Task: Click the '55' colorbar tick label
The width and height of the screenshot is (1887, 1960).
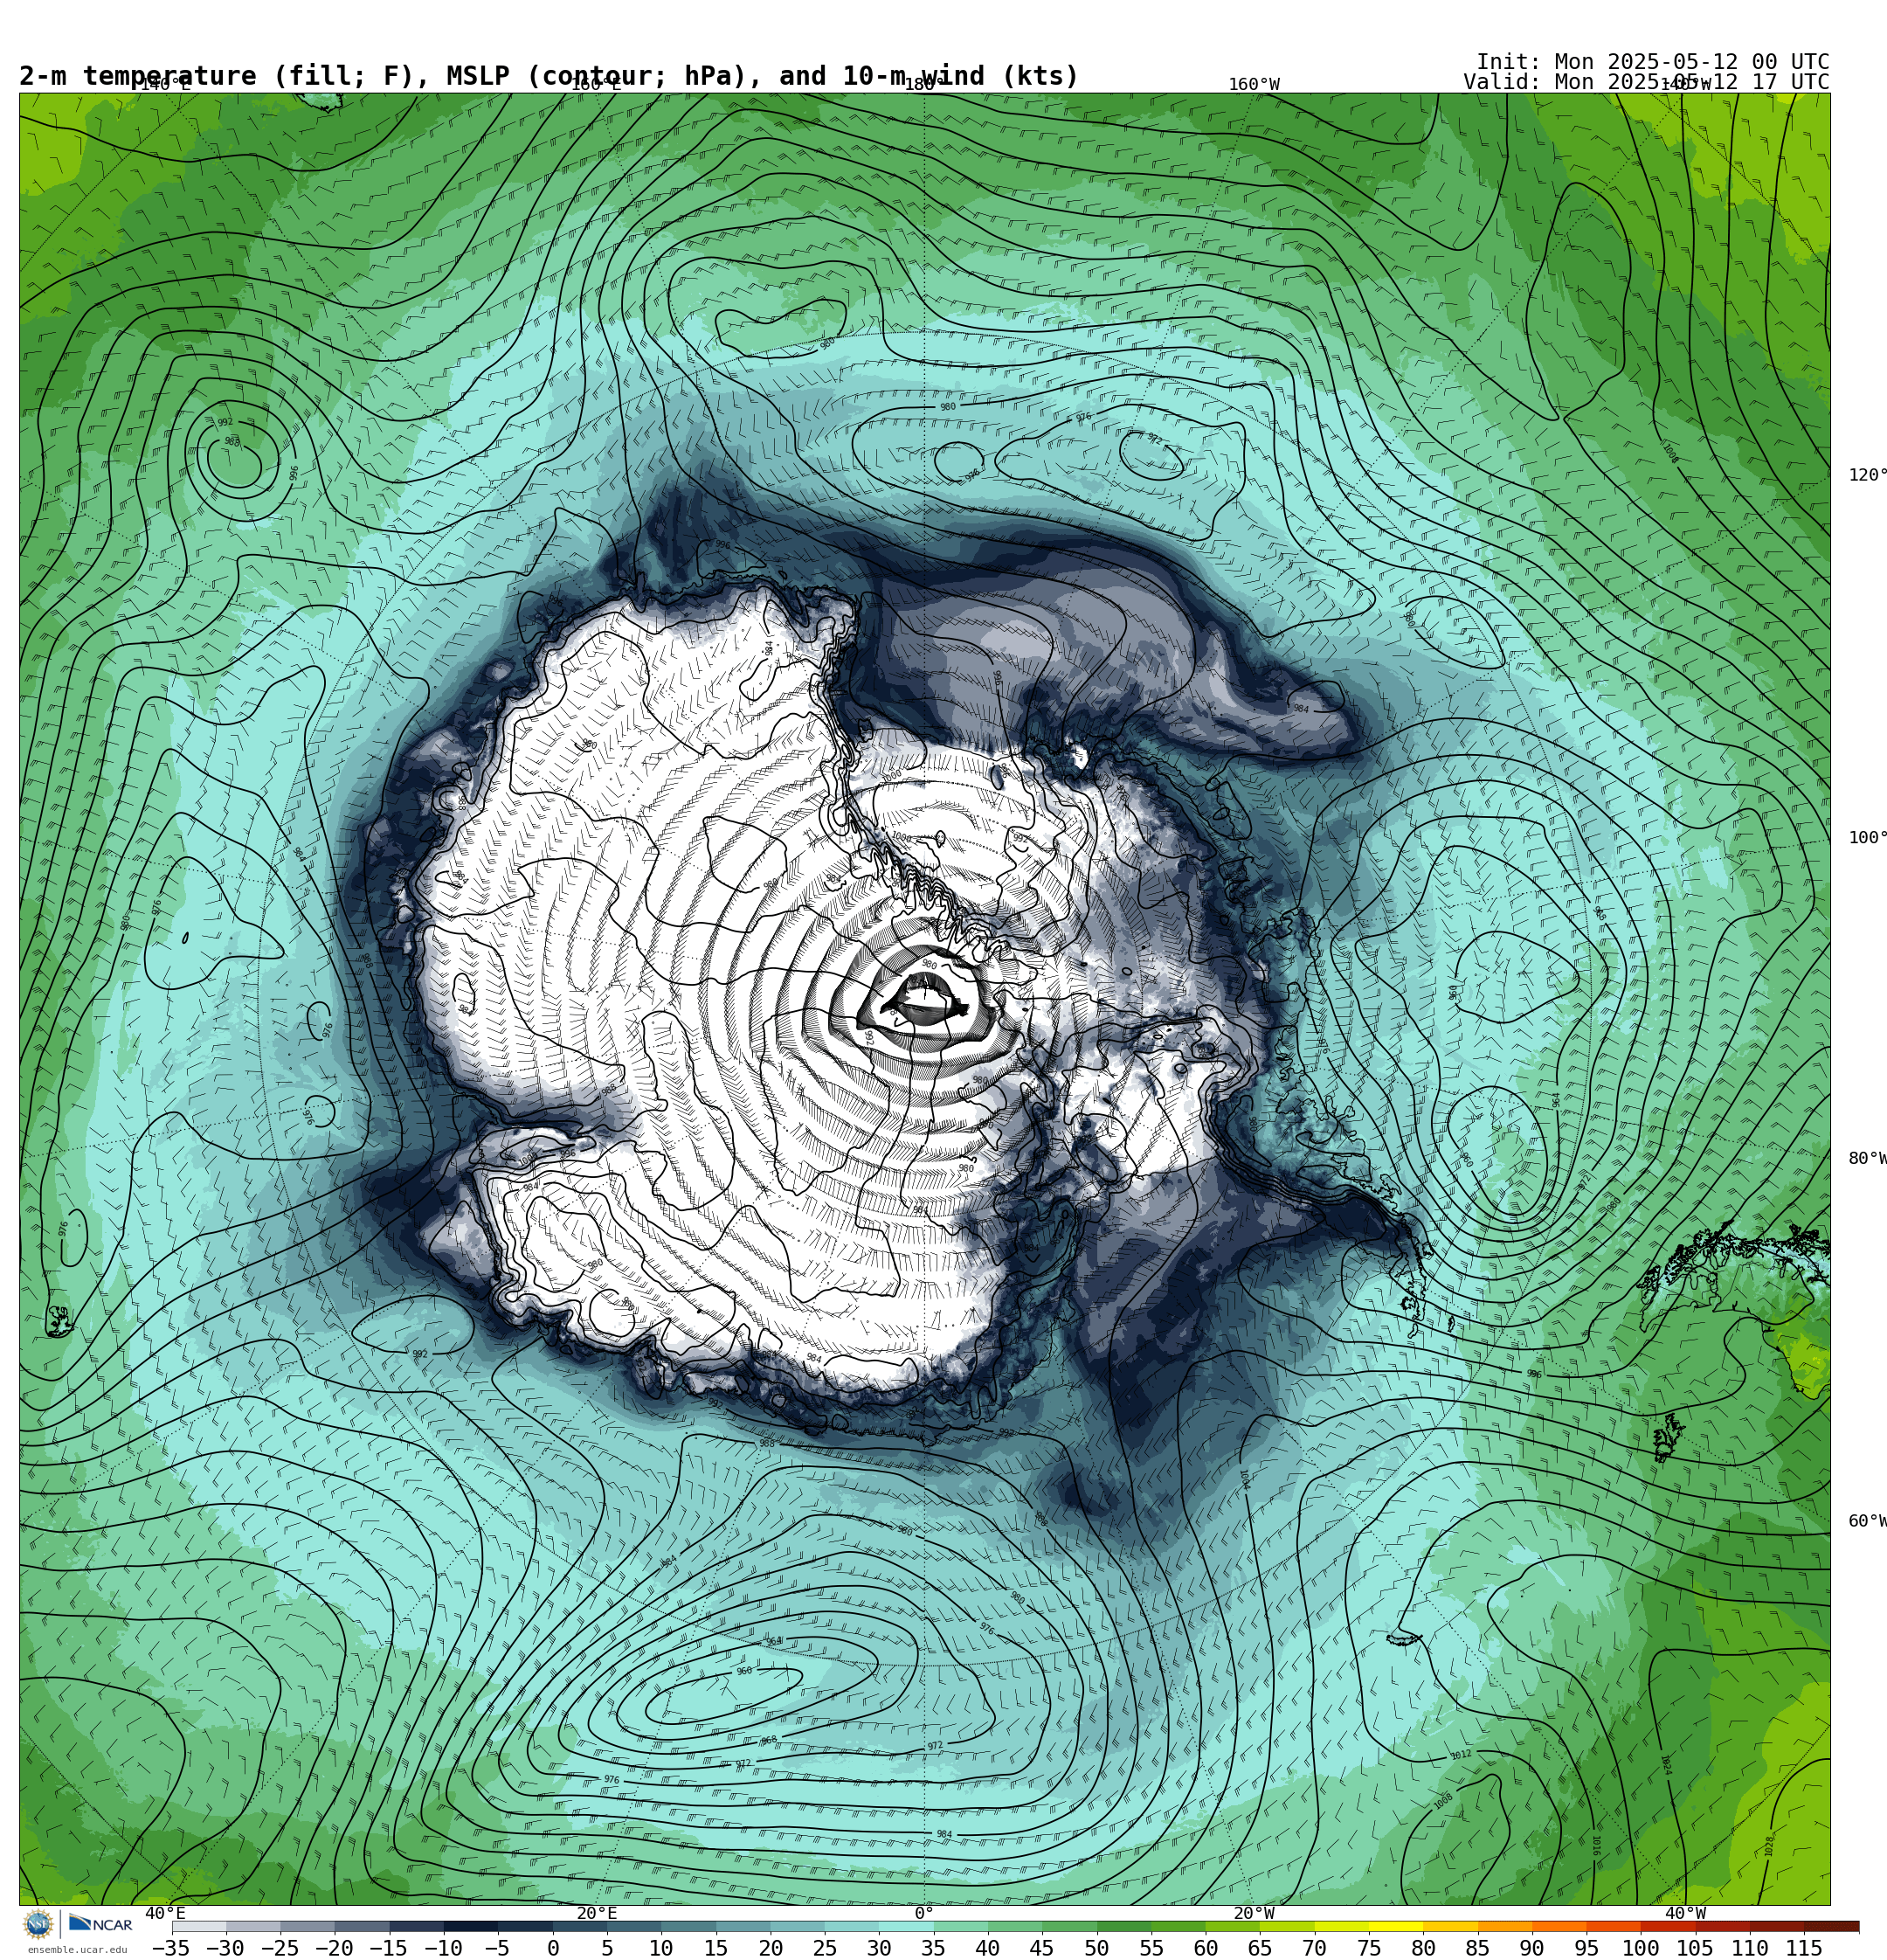Action: 1152,1948
